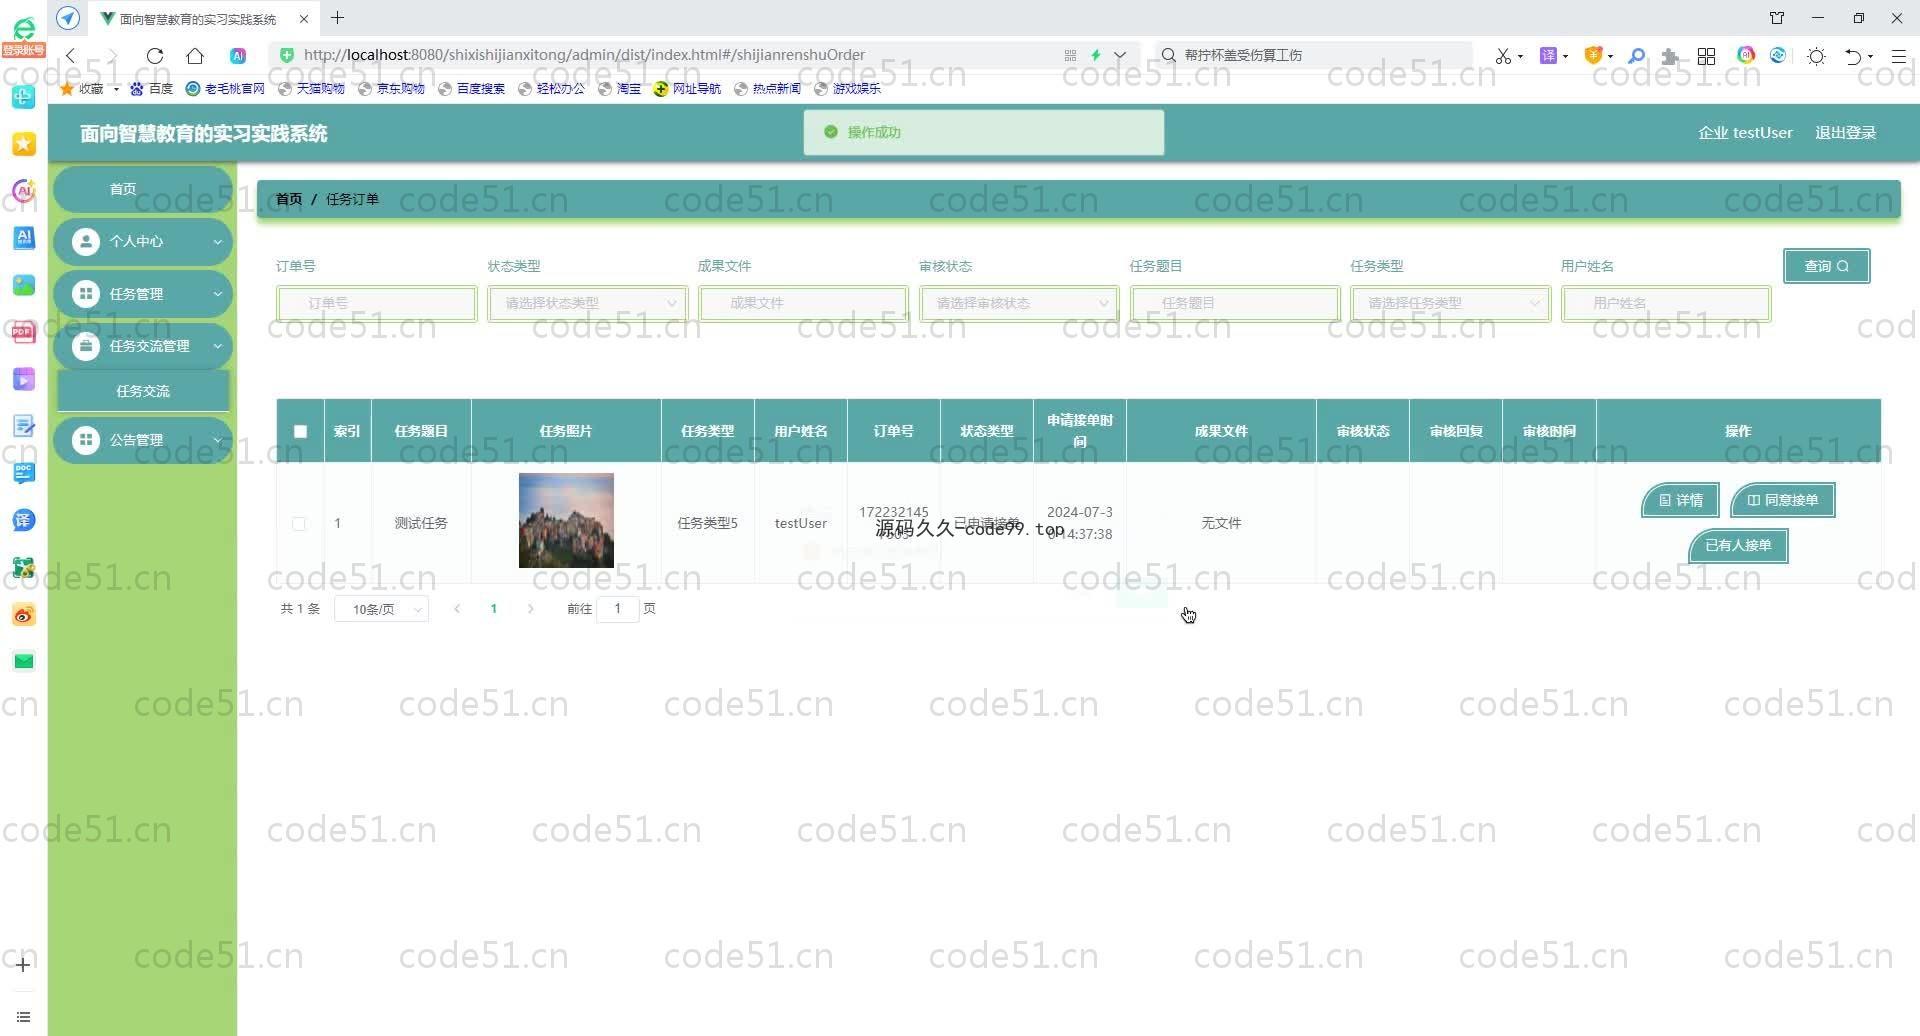Open the 京东购物 bookmark
The image size is (1920, 1036).
(x=391, y=89)
